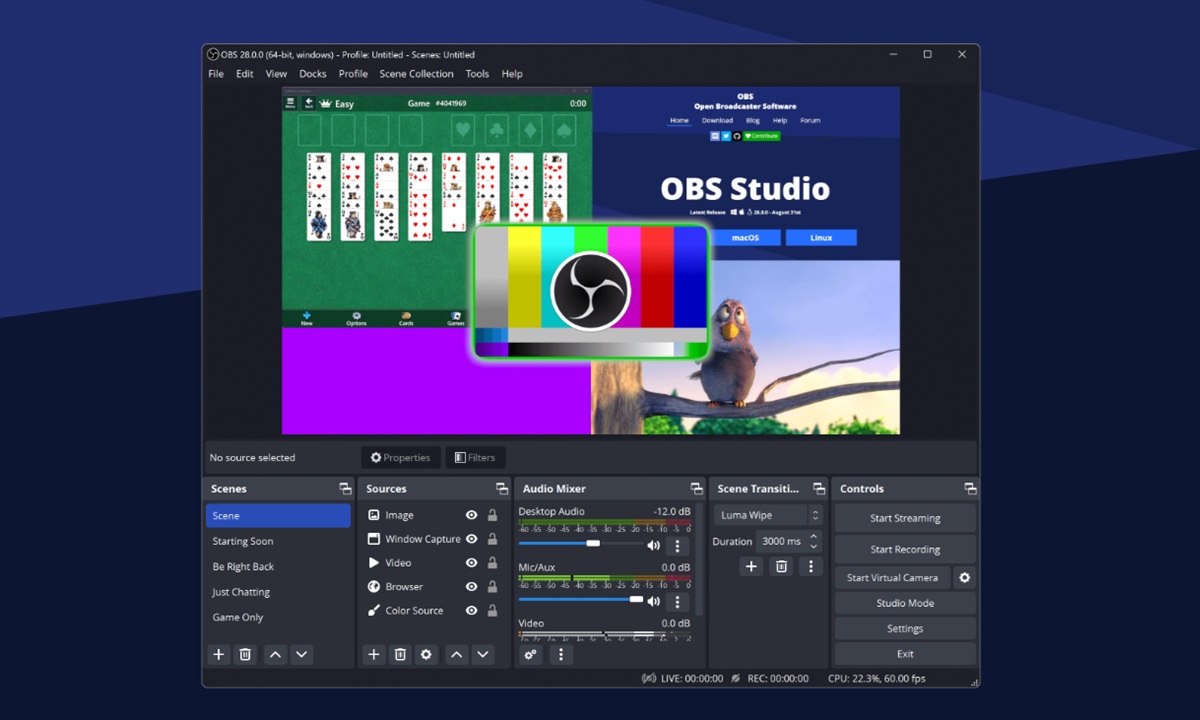
Task: Open advanced audio properties gear in Audio Mixer
Action: coord(530,653)
